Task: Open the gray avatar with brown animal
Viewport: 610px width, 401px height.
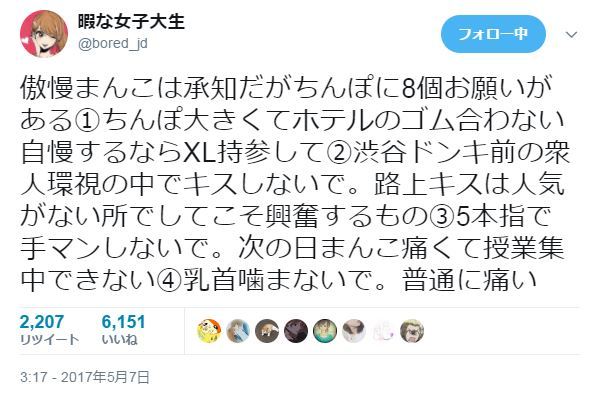Action: [267, 331]
